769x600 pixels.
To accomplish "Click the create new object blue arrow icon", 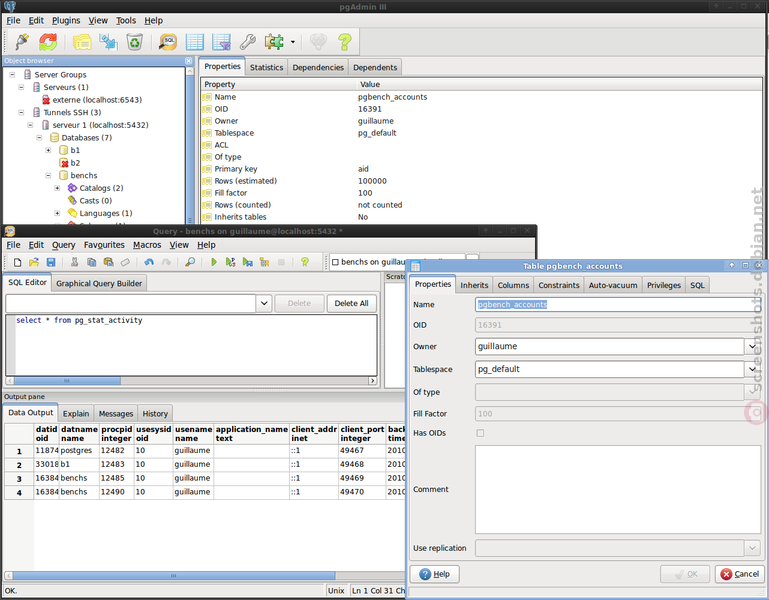I will coord(108,42).
